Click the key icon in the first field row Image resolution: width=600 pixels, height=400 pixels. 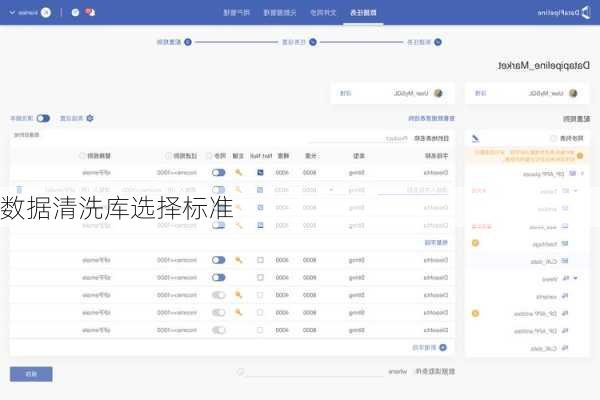coord(238,173)
